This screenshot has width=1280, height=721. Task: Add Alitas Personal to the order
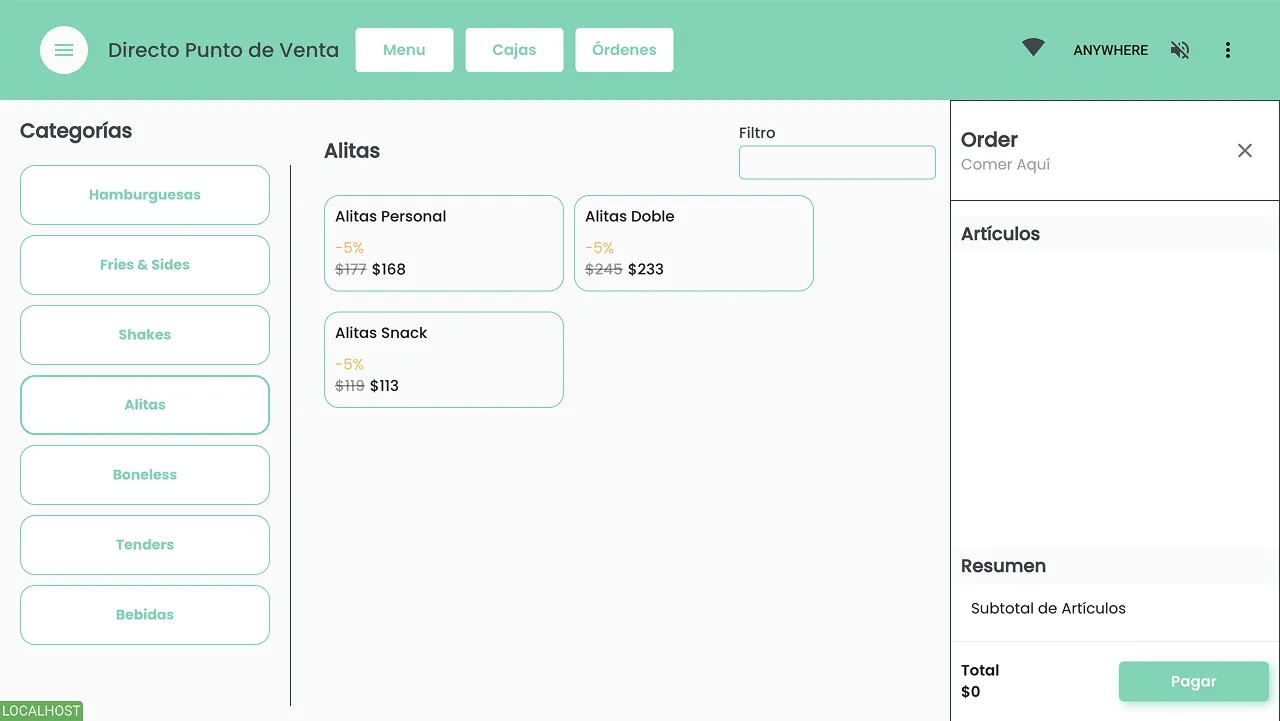(x=444, y=243)
